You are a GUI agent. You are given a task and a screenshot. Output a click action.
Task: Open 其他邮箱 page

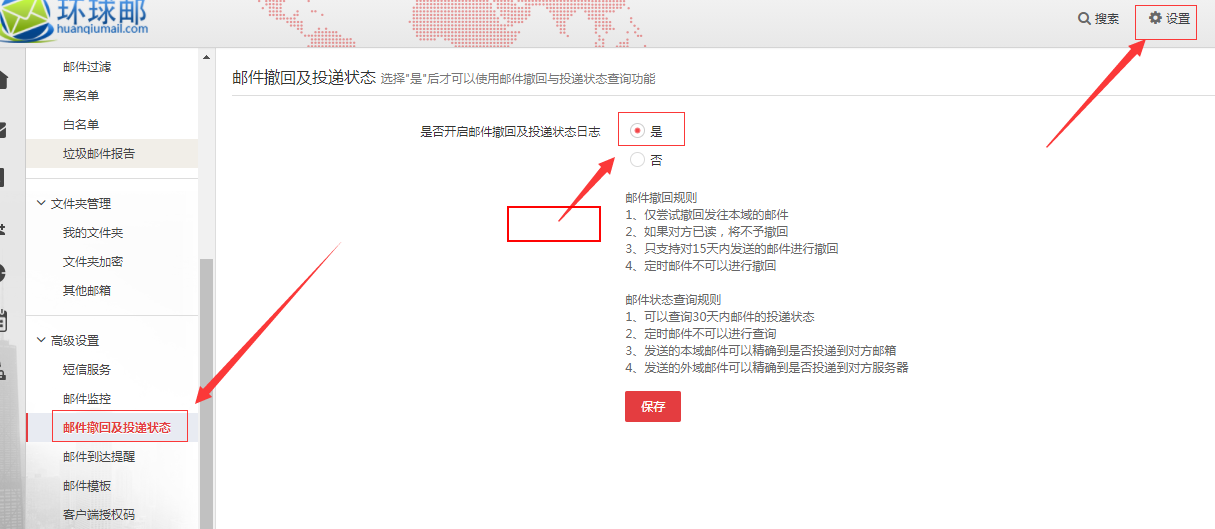87,291
